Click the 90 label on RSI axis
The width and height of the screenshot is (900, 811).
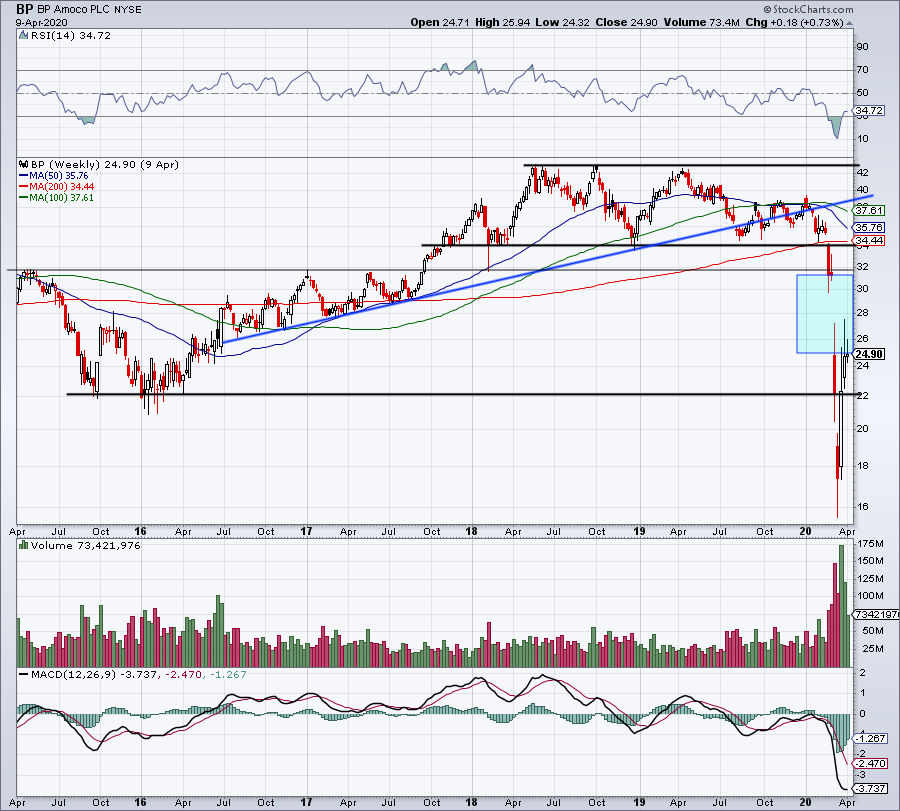tap(862, 46)
